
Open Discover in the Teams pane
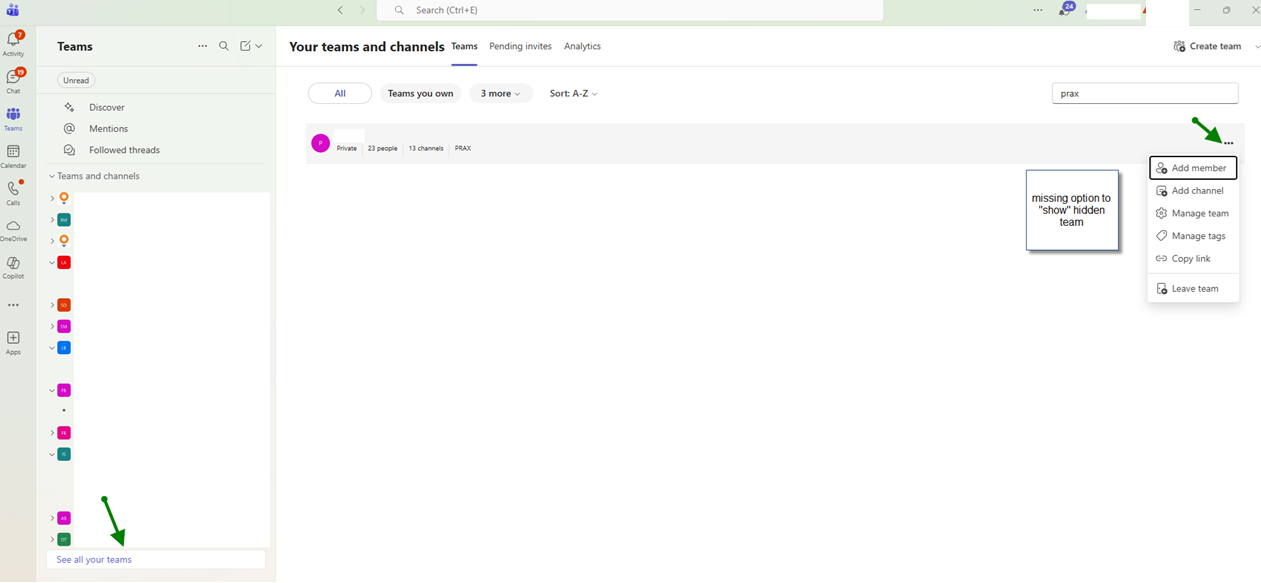pyautogui.click(x=106, y=107)
